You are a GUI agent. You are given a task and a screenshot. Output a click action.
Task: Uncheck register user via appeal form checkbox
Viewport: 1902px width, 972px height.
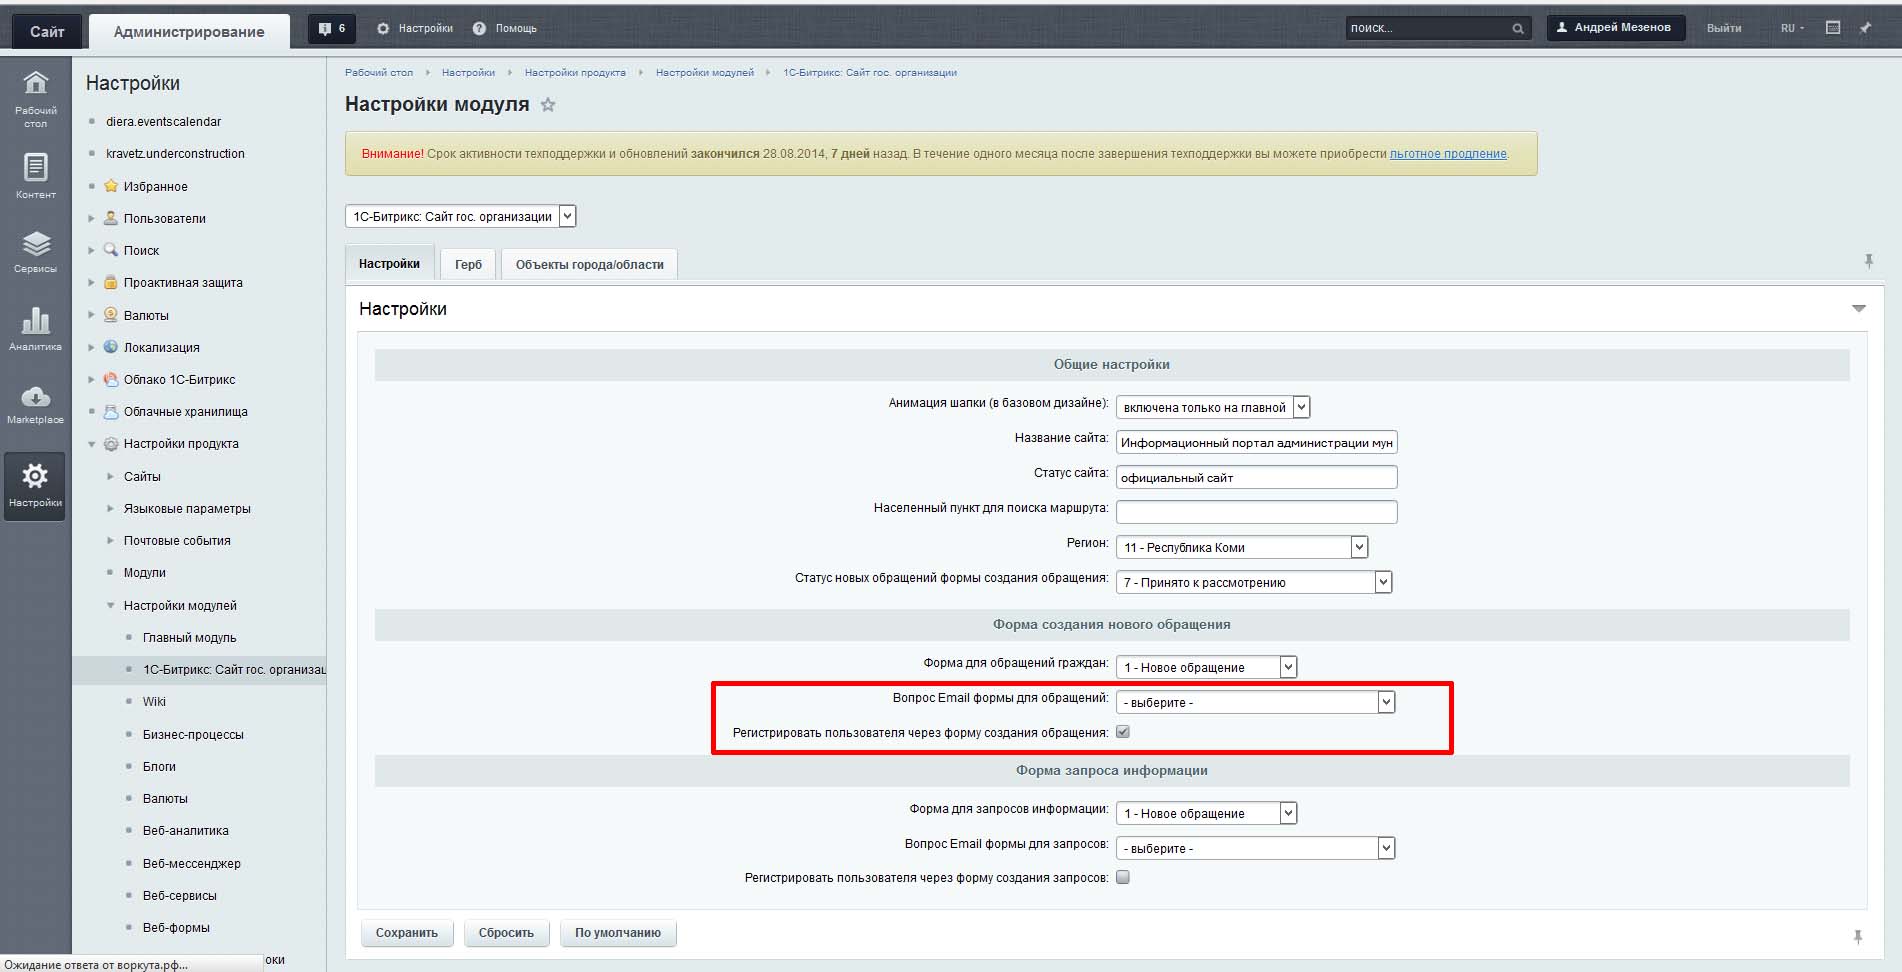pyautogui.click(x=1123, y=732)
